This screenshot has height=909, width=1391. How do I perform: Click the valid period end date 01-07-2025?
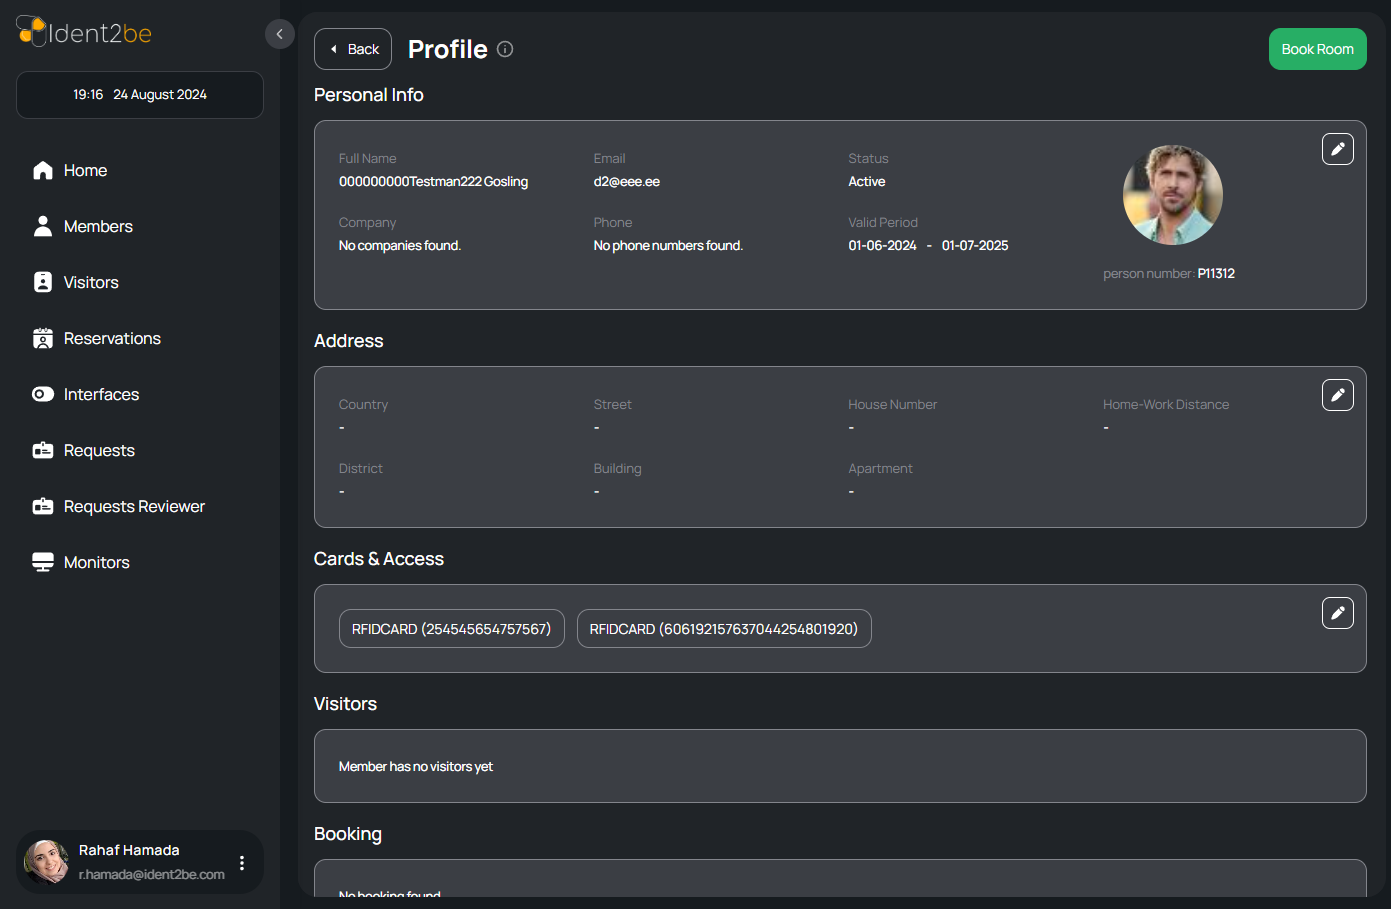[975, 246]
